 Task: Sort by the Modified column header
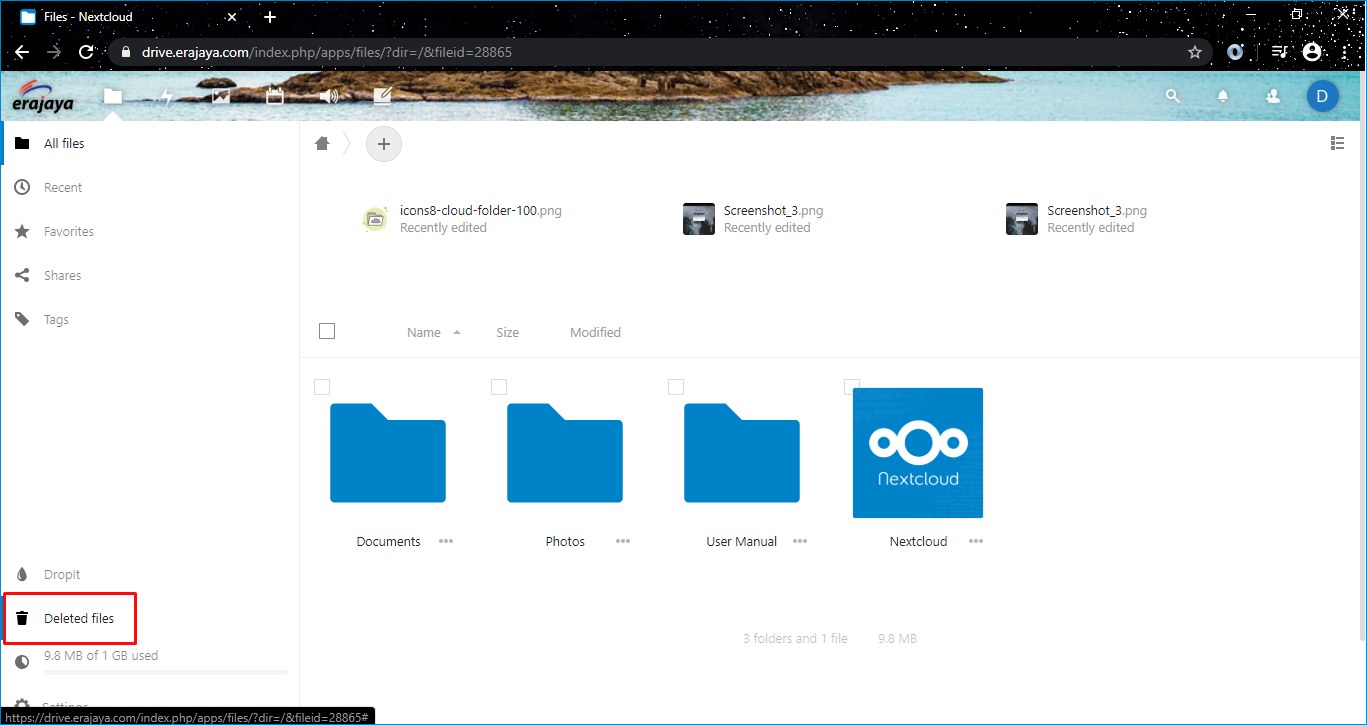[595, 332]
